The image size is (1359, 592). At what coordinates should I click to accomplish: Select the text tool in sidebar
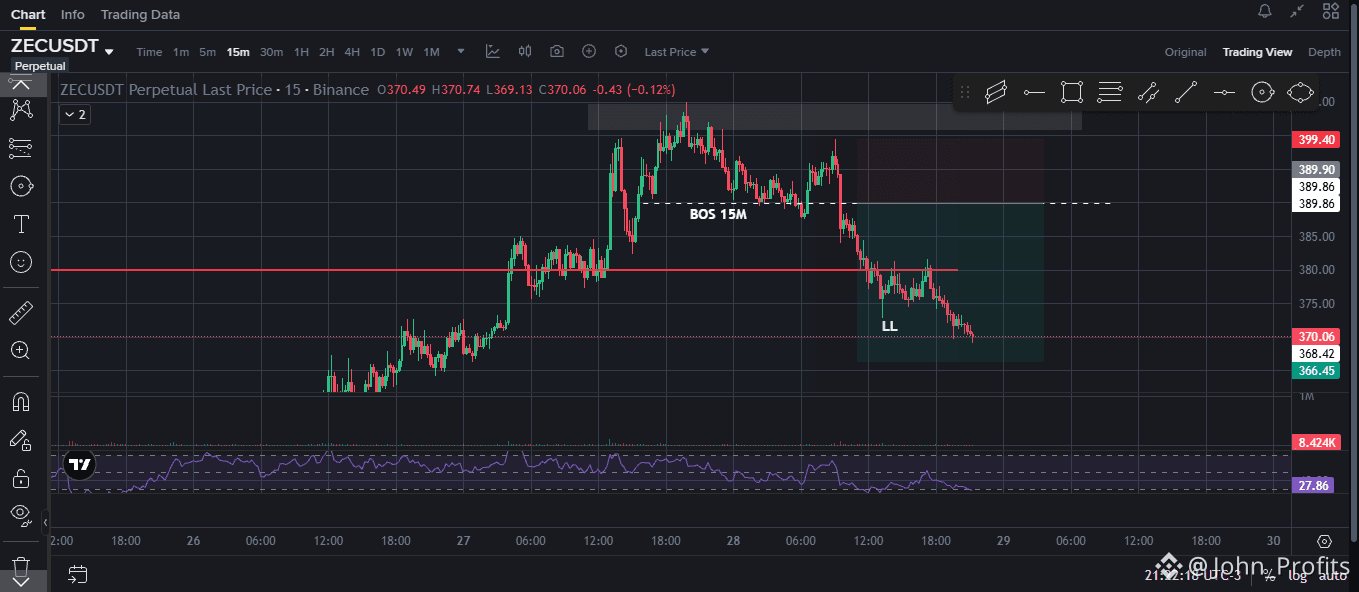21,223
